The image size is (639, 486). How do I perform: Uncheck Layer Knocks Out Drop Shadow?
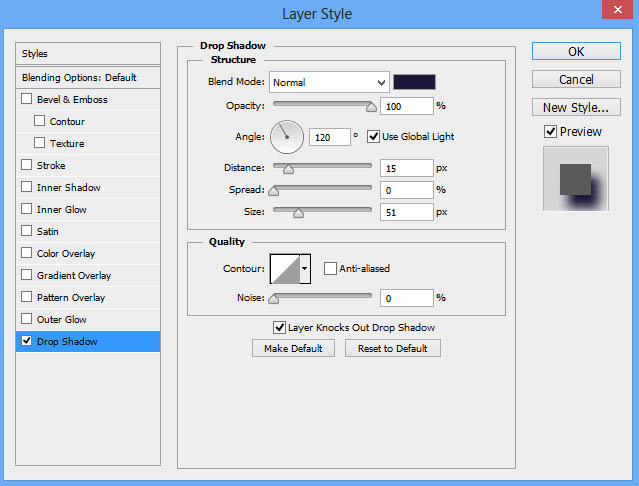[279, 327]
